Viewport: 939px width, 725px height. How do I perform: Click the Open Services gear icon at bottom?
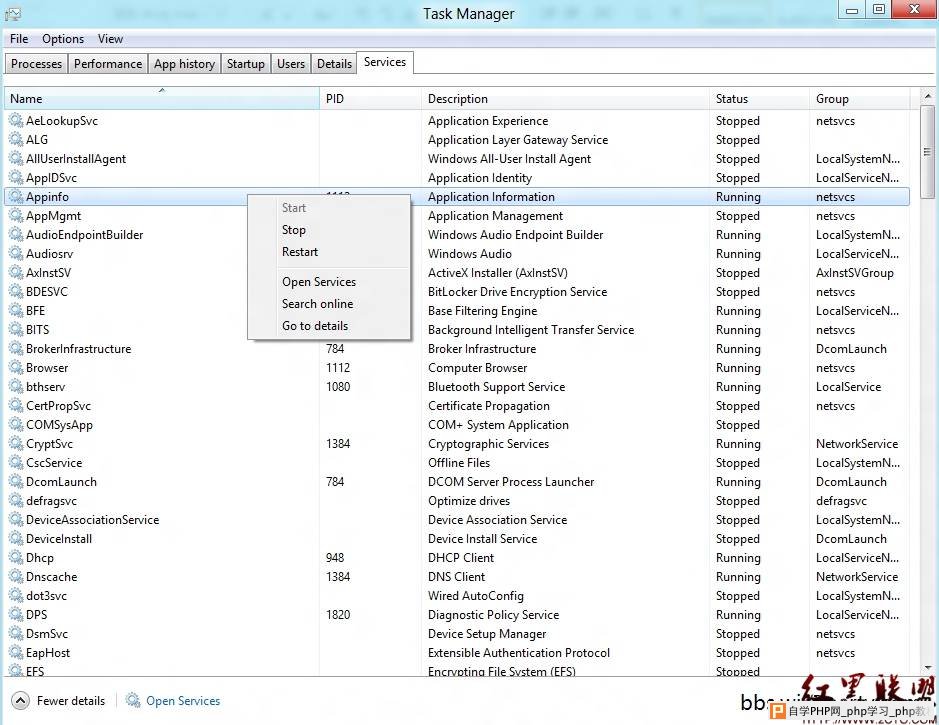point(133,701)
